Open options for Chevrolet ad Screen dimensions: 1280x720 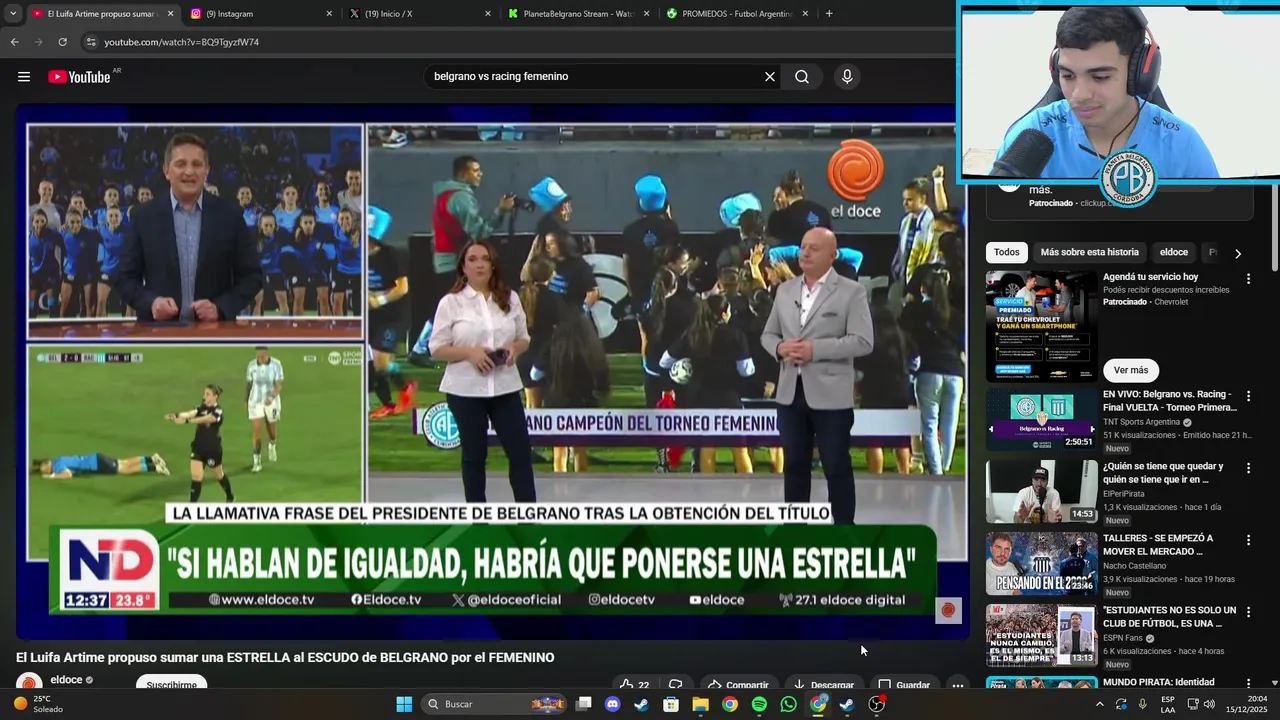[x=1248, y=280]
